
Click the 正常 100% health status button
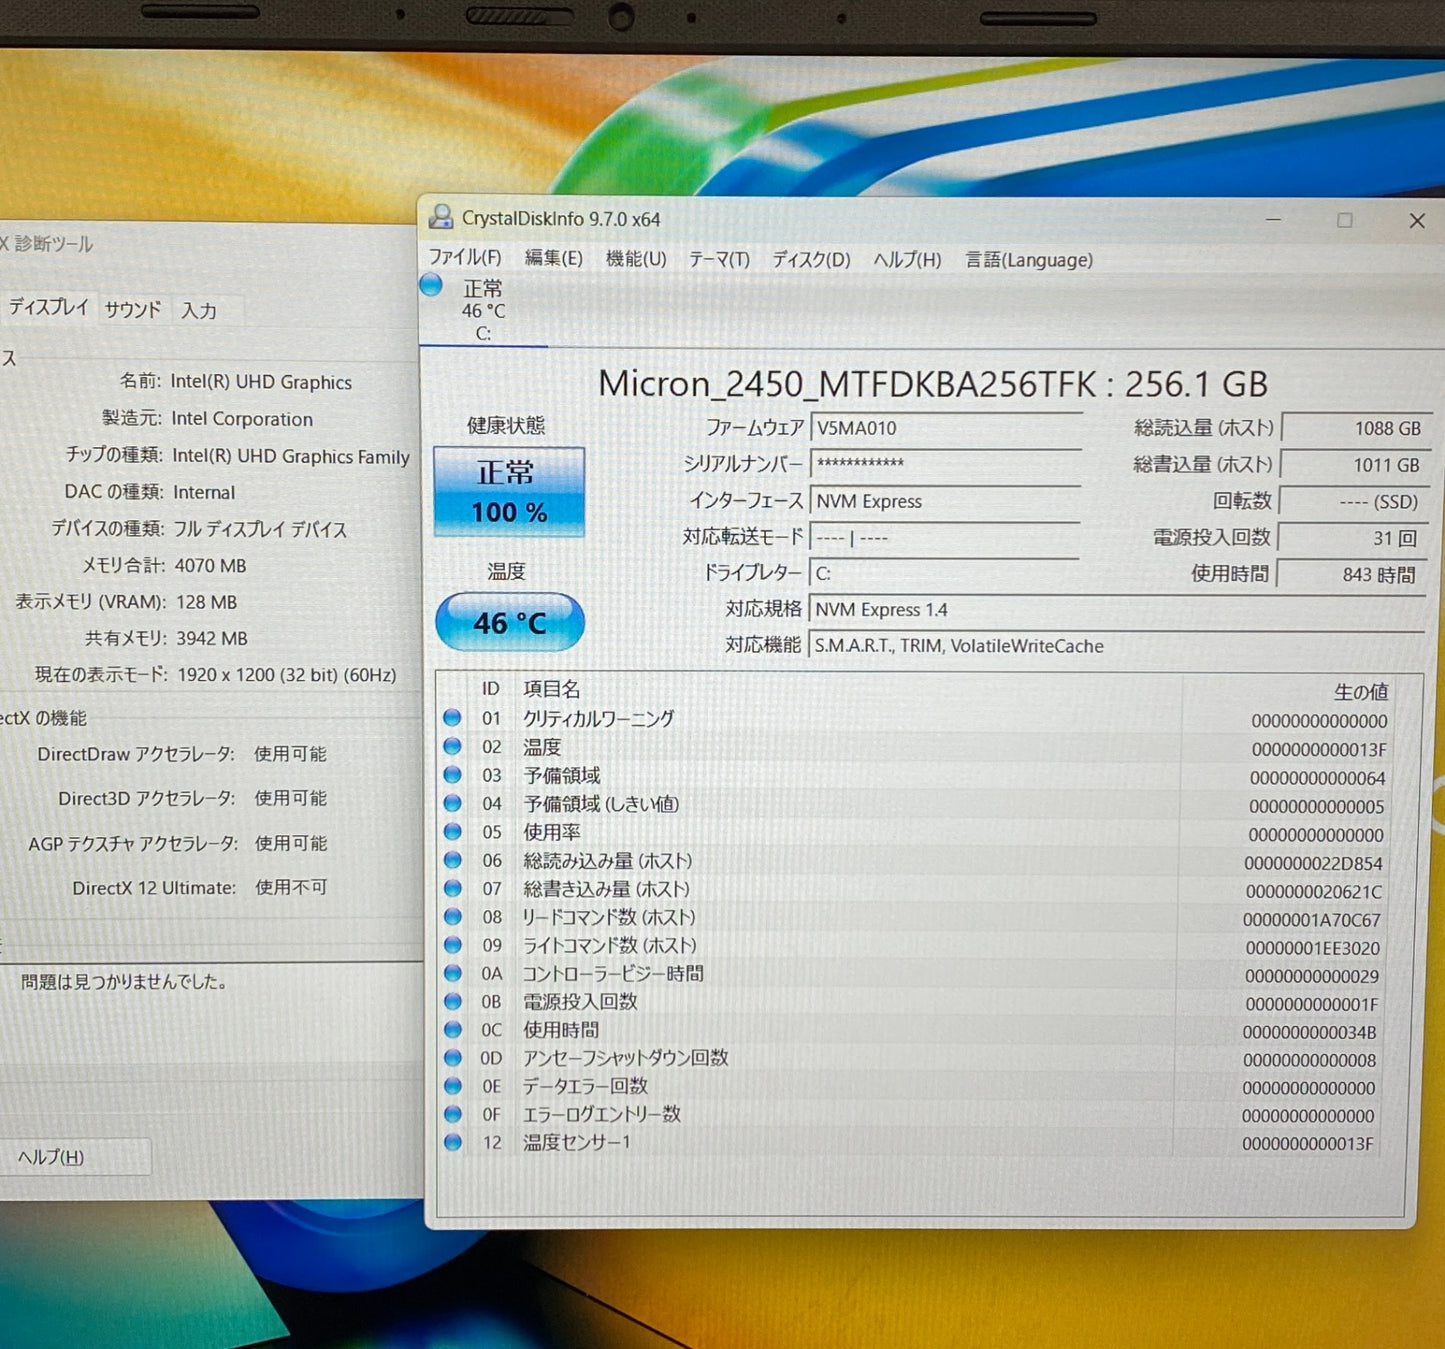509,492
